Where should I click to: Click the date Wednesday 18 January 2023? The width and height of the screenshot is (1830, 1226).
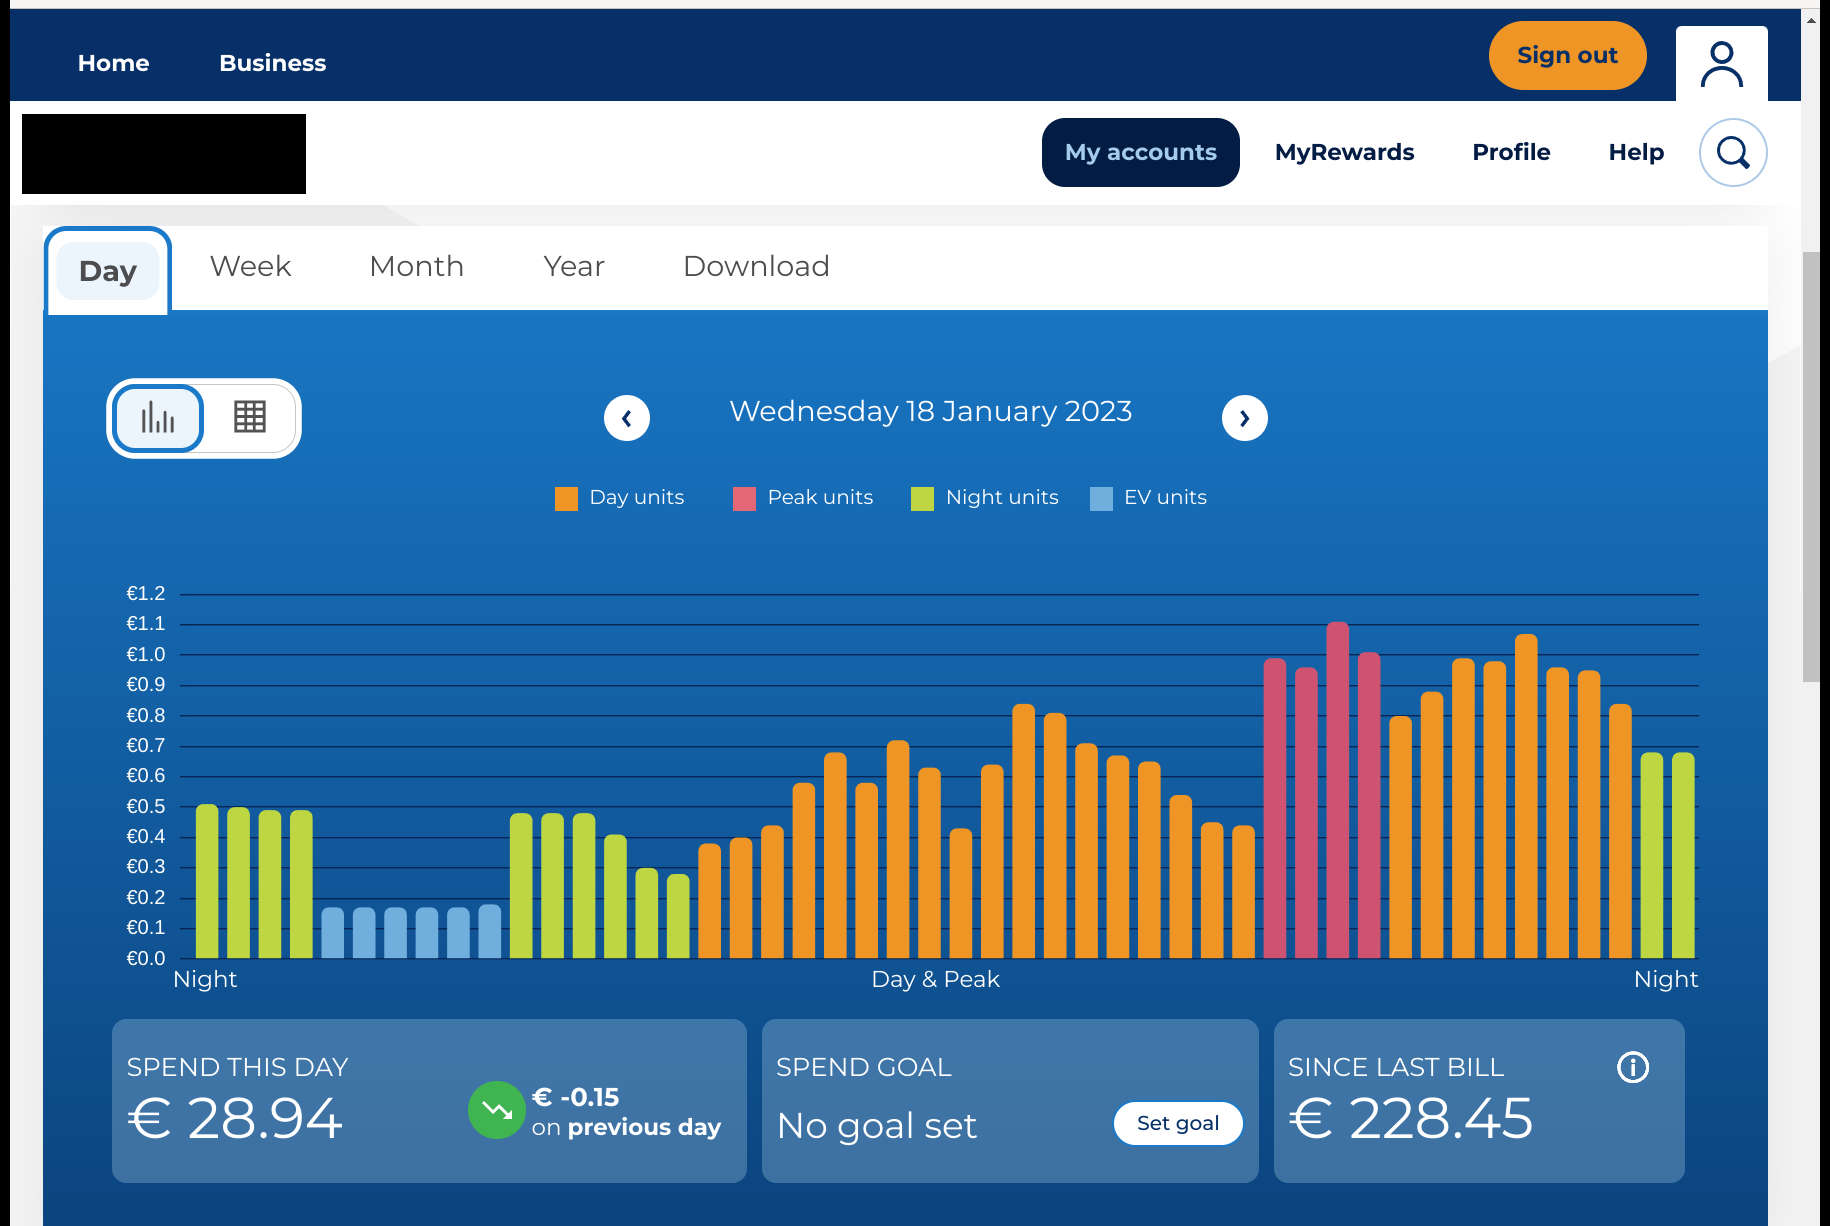(931, 411)
